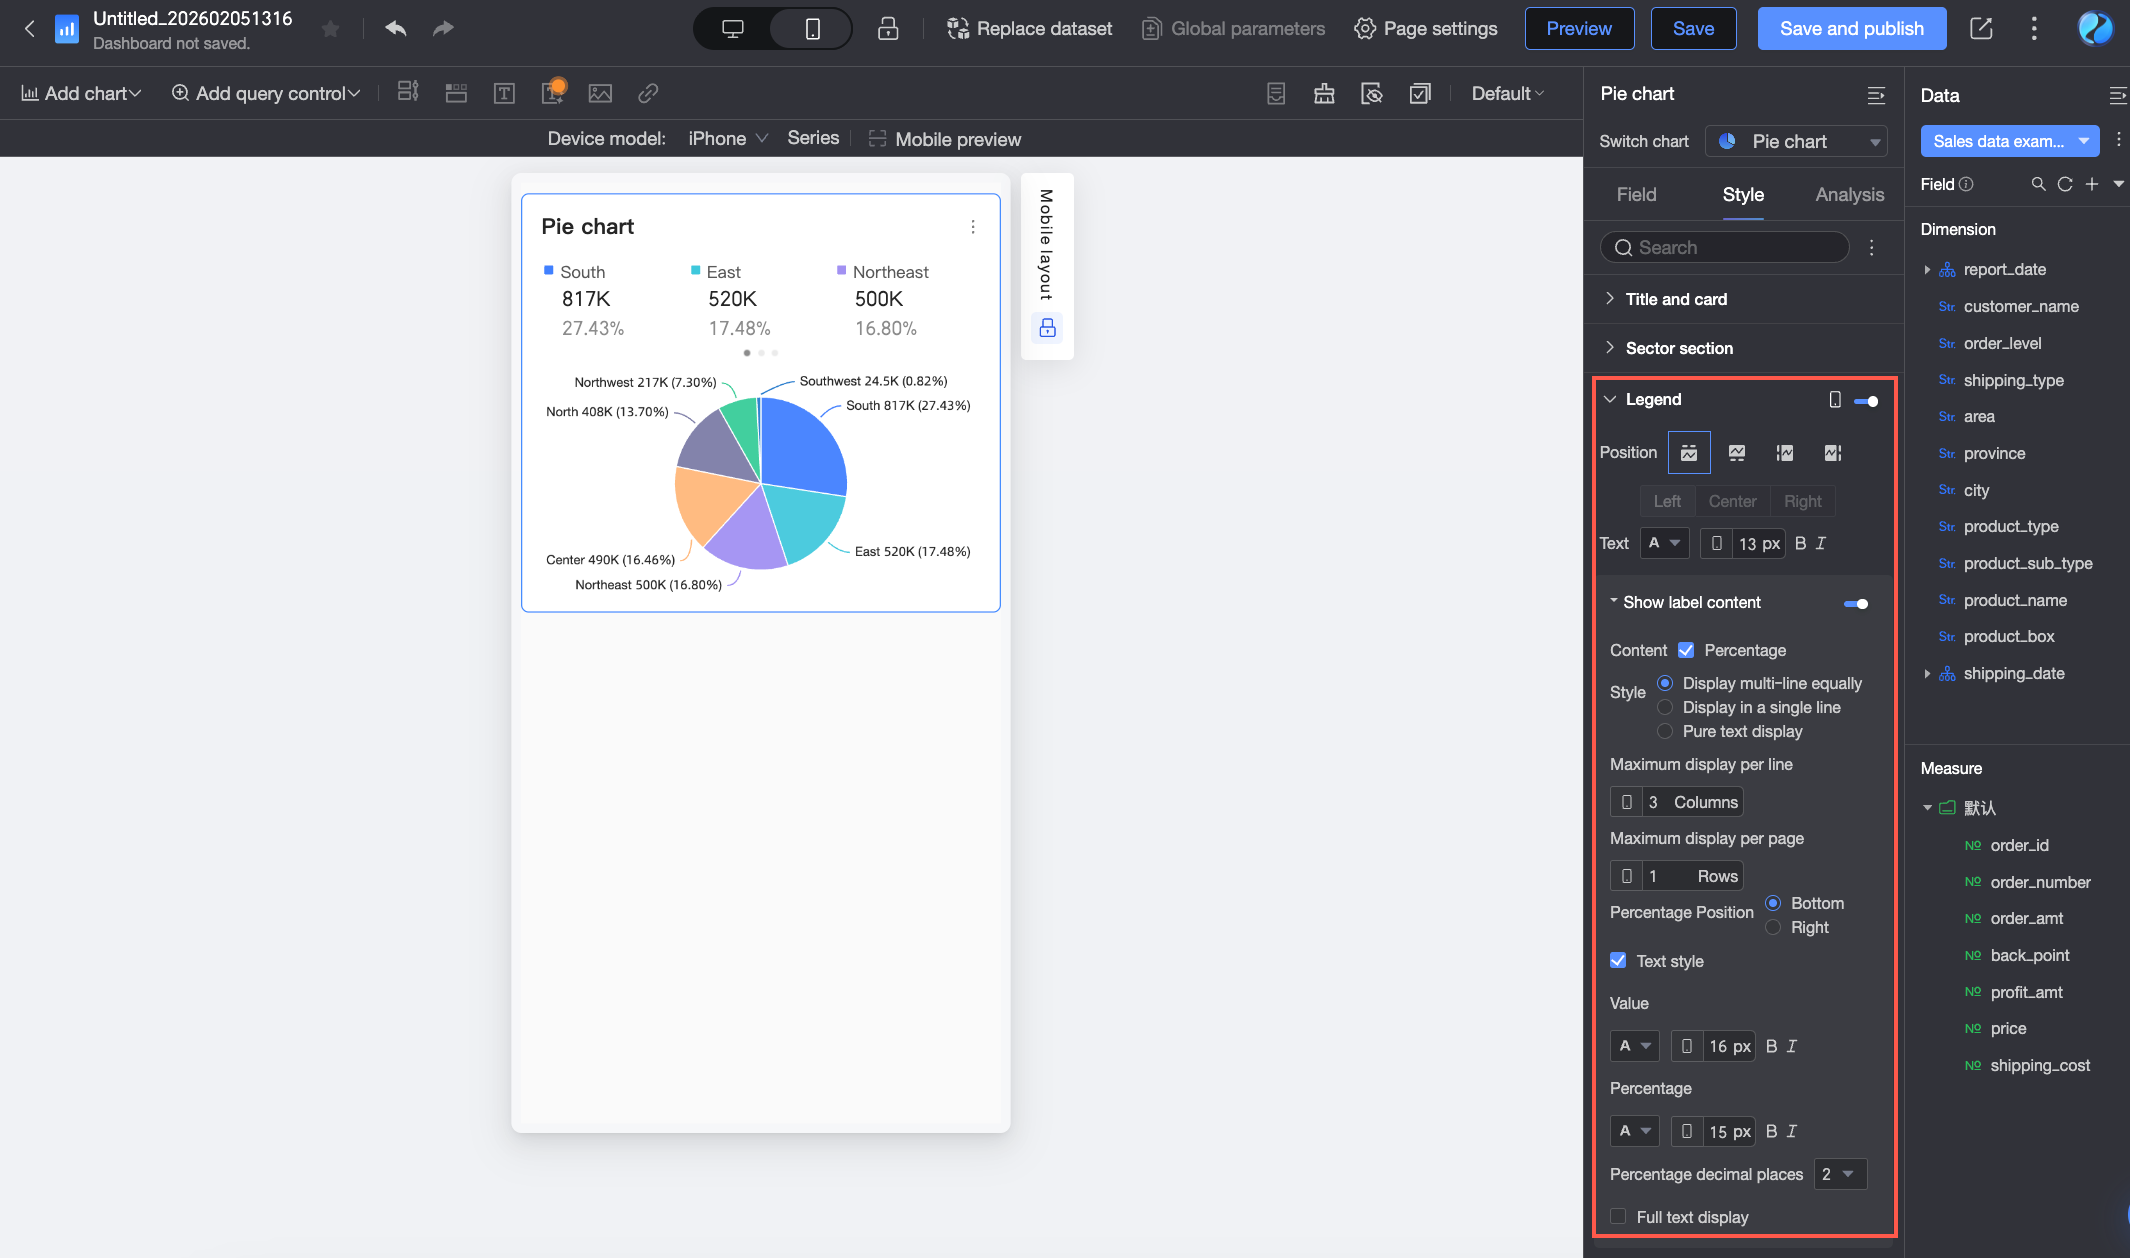Toggle the Legend switch off
This screenshot has height=1258, width=2130.
(1865, 401)
